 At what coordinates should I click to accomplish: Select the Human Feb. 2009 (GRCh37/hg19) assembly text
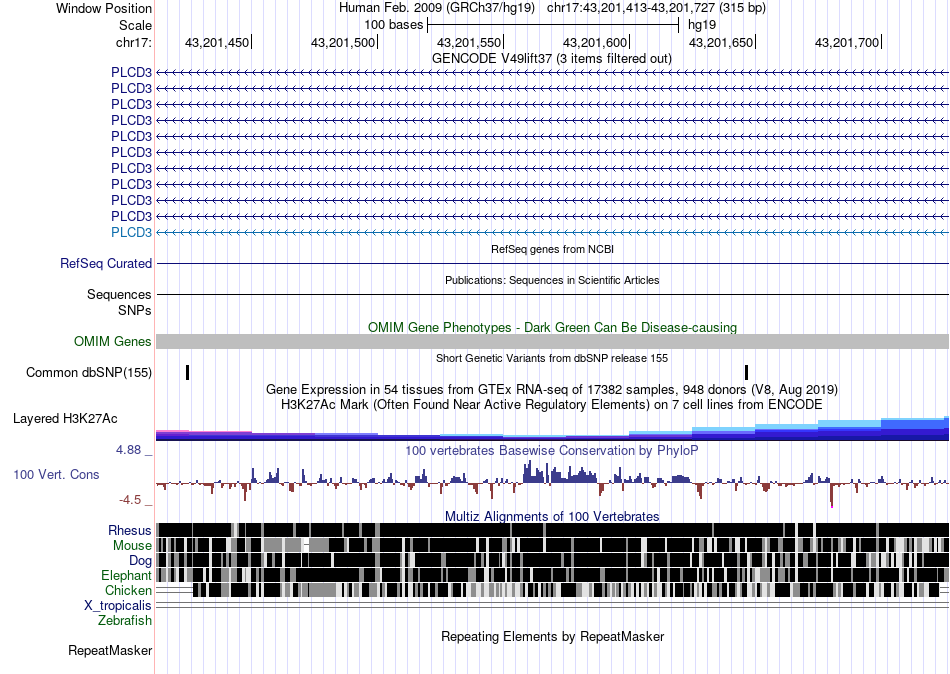pos(436,8)
